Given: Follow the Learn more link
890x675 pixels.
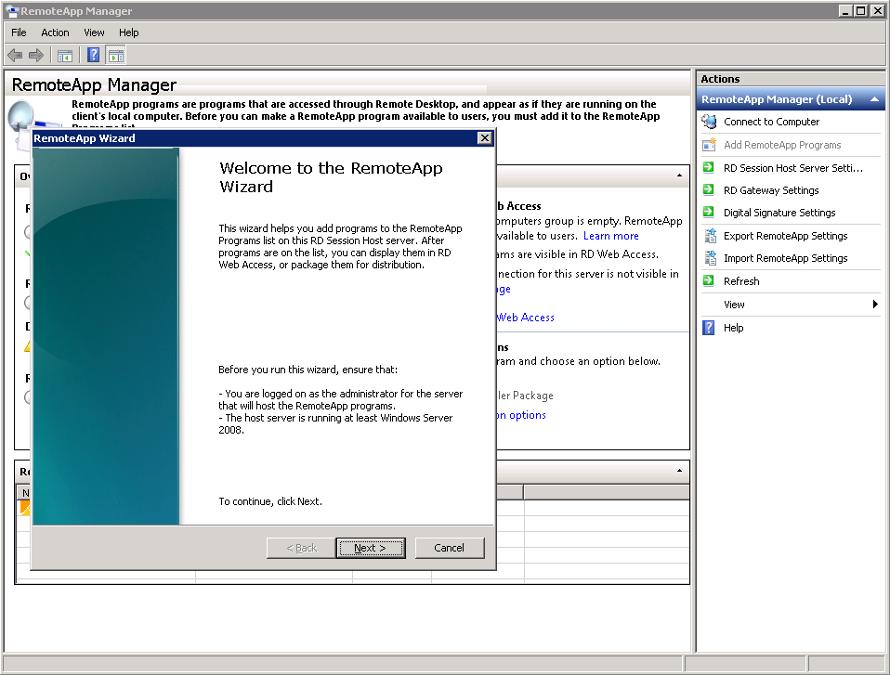Looking at the screenshot, I should tap(610, 236).
